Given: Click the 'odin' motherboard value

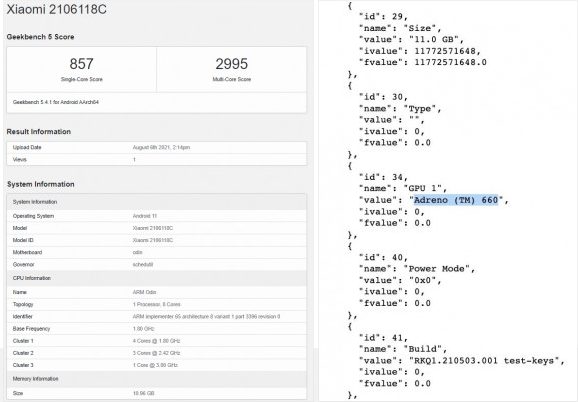Looking at the screenshot, I should [x=137, y=252].
